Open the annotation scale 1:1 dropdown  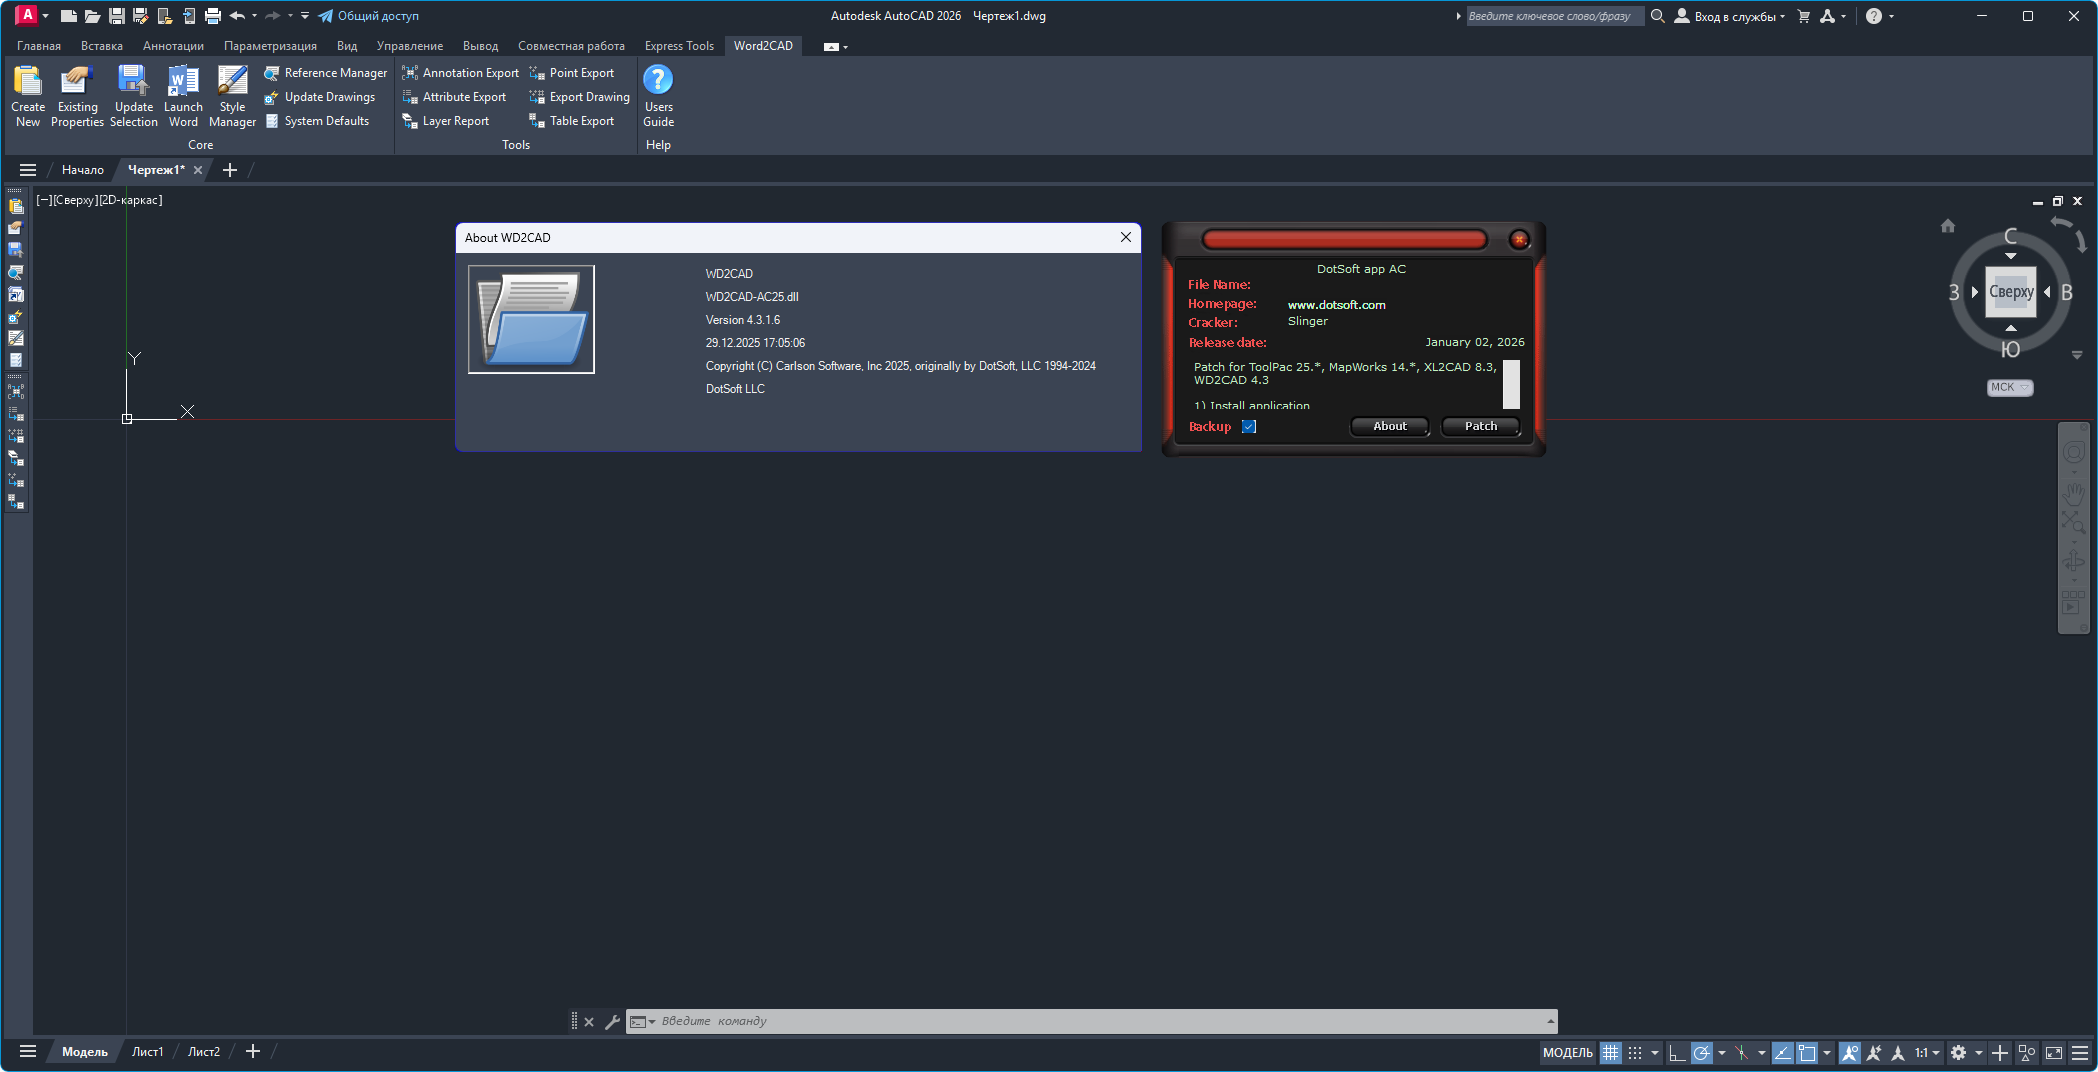[x=1927, y=1052]
